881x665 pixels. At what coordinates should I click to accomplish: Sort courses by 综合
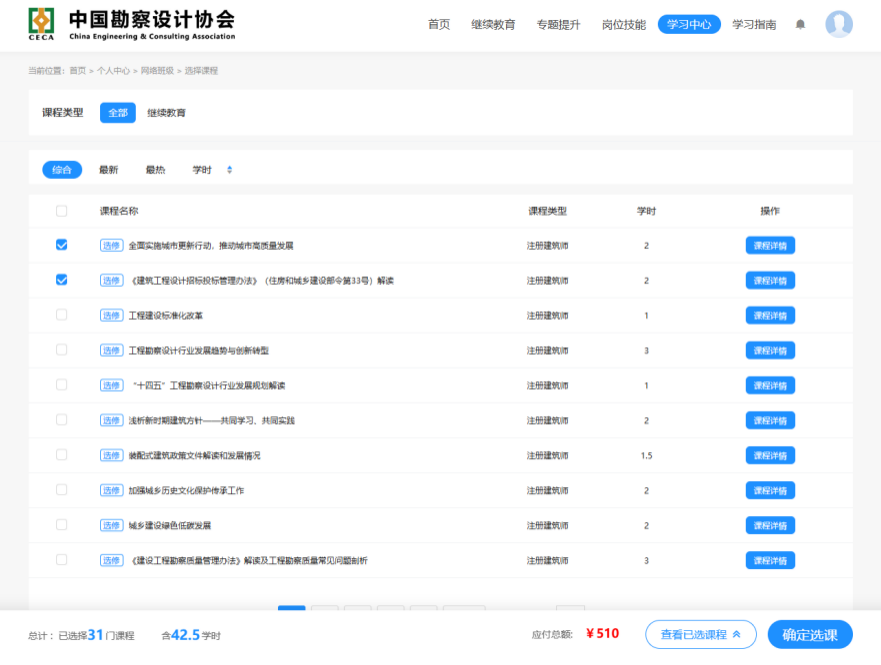click(x=62, y=170)
